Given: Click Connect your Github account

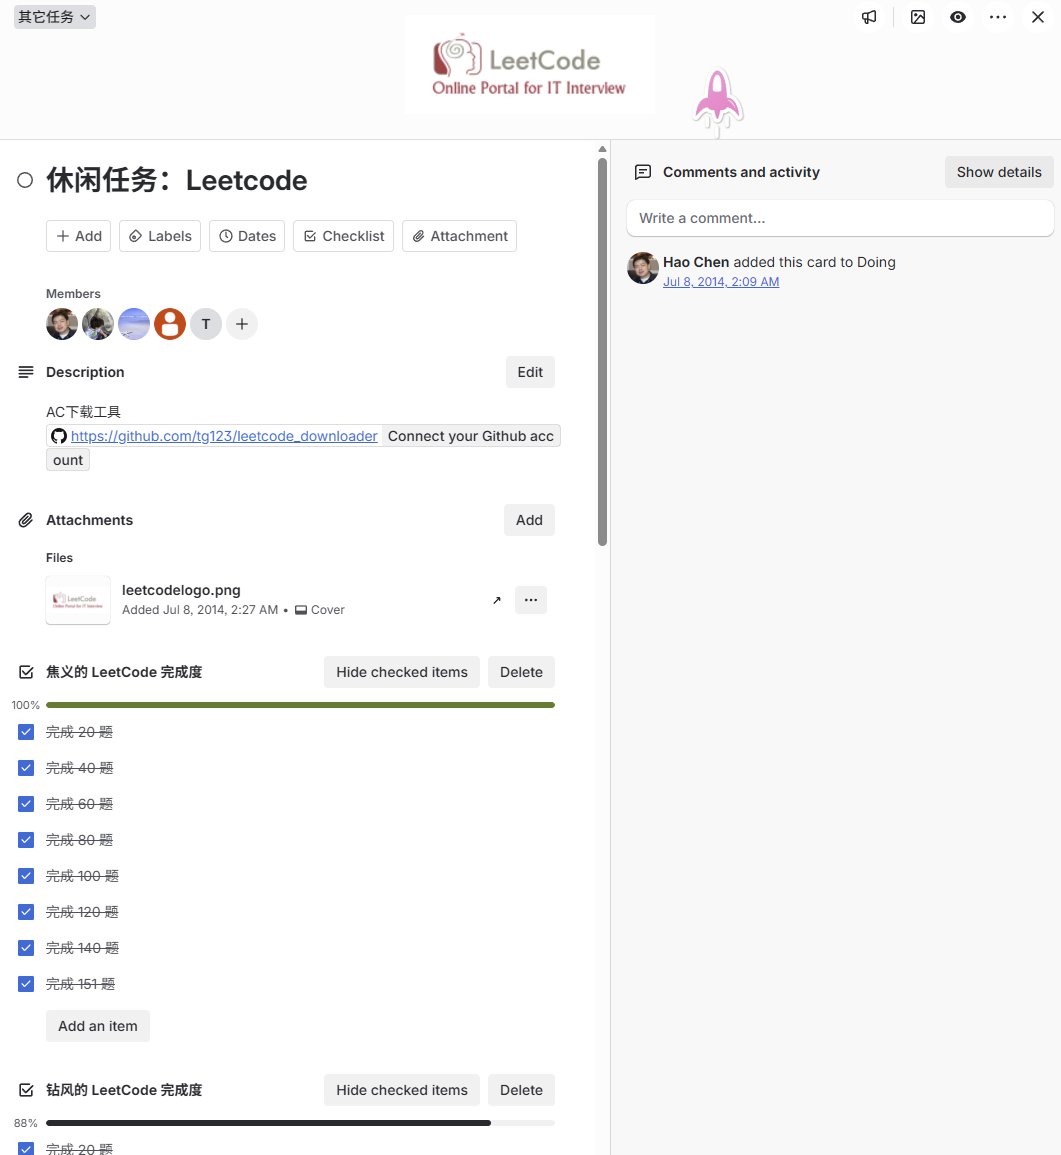Looking at the screenshot, I should pos(471,436).
